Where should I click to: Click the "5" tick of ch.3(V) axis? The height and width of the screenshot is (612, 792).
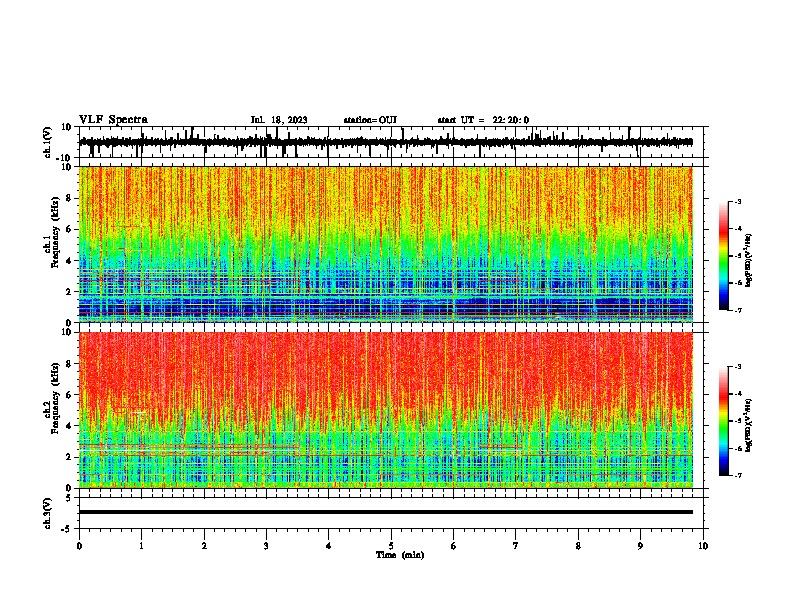[69, 498]
